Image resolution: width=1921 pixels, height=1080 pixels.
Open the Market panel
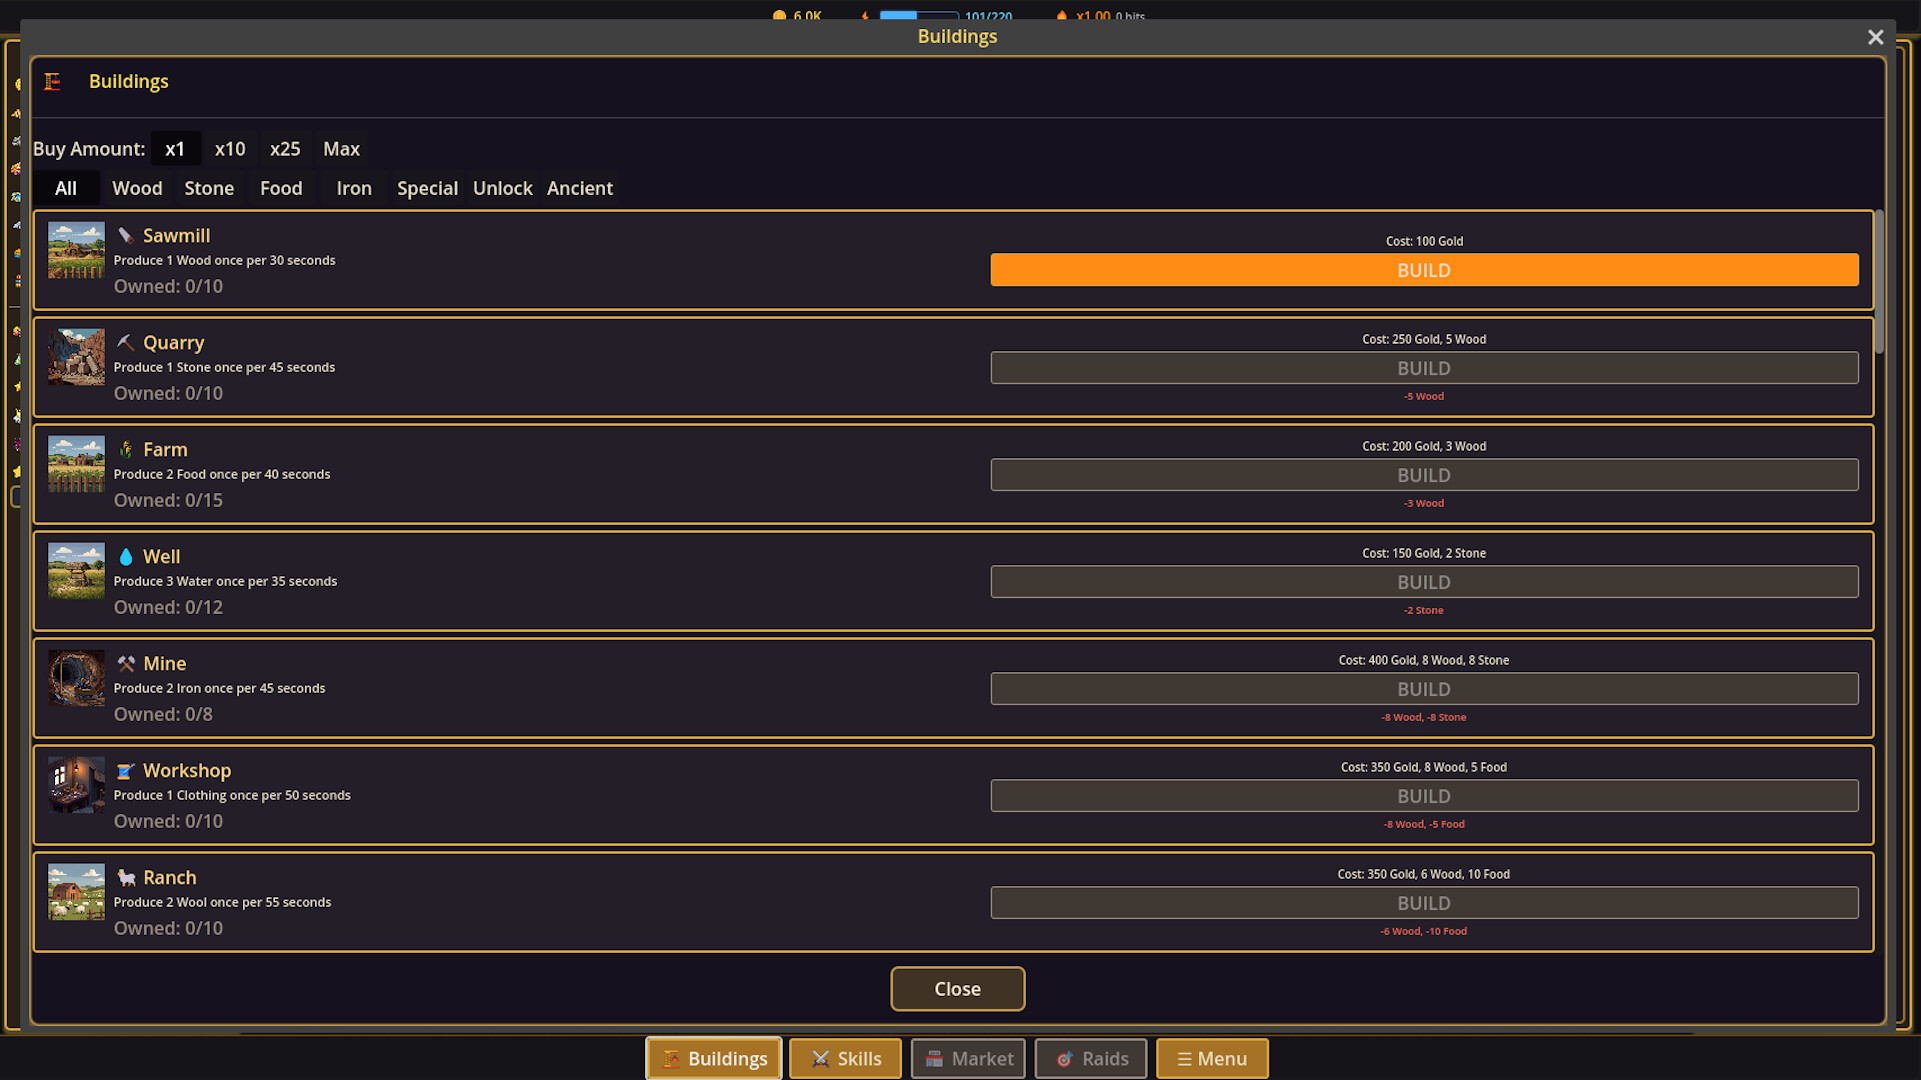pyautogui.click(x=967, y=1058)
